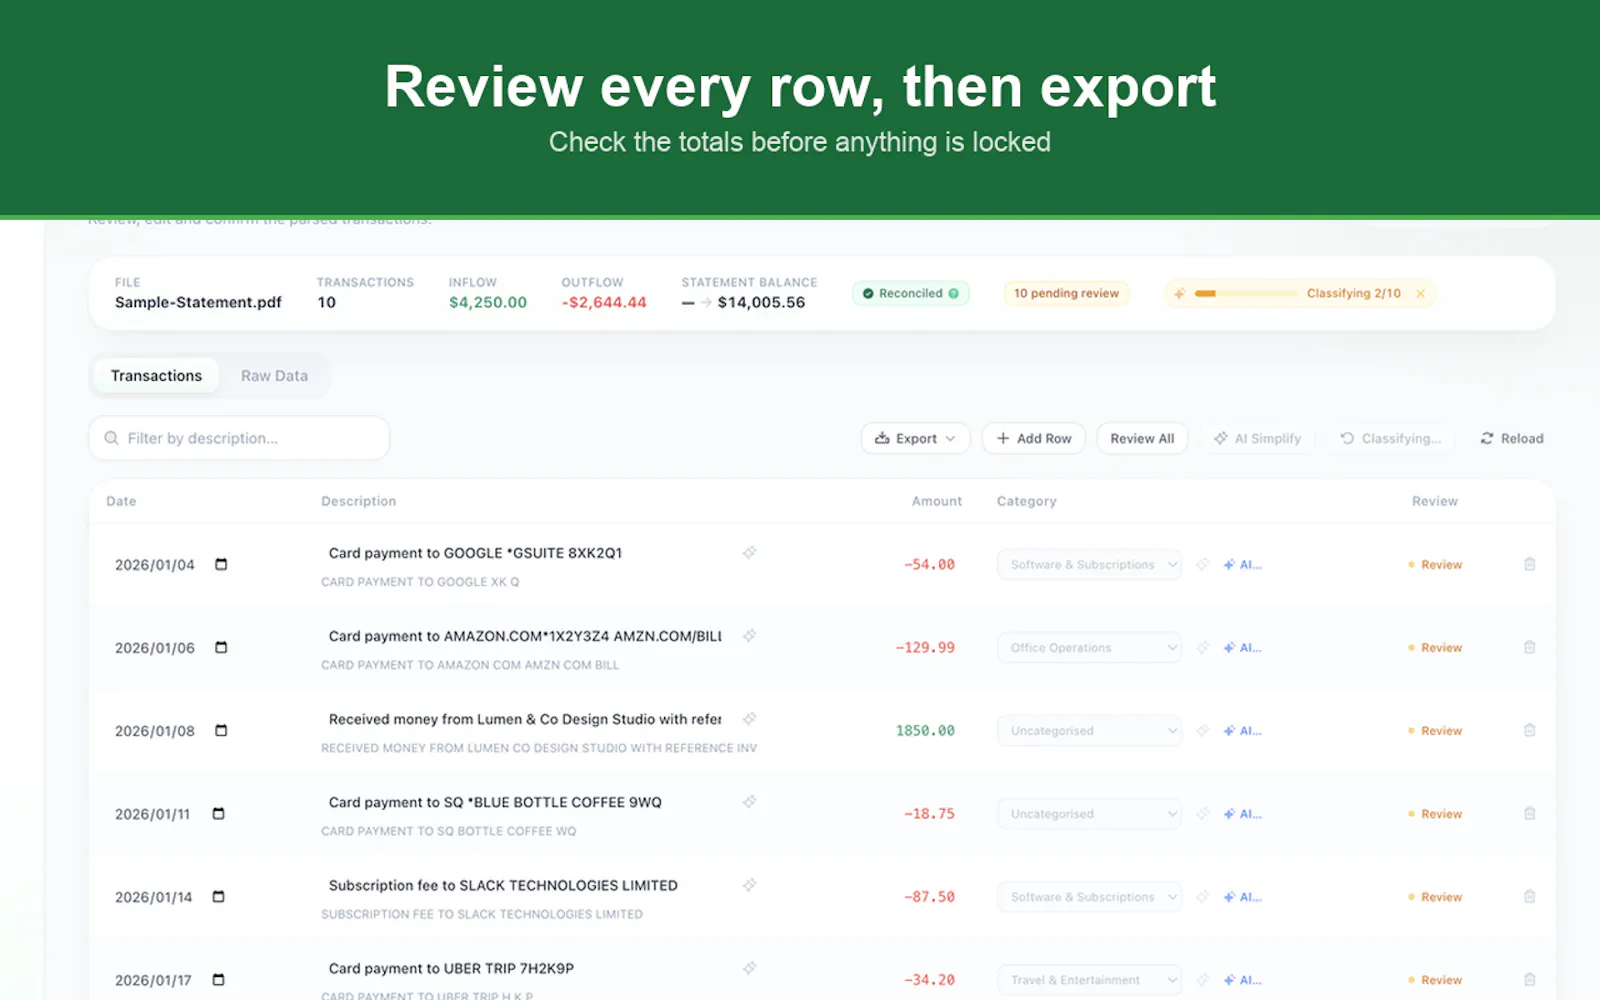
Task: Open the calendar picker for 2026/01/08
Action: [221, 731]
